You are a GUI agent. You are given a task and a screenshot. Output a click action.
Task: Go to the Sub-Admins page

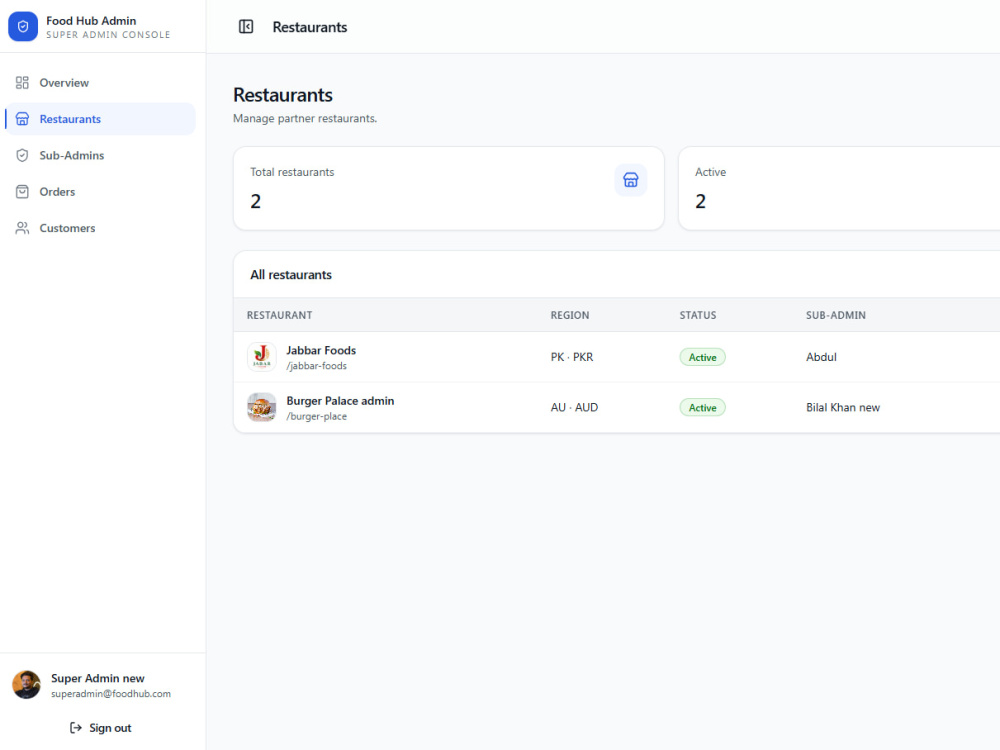coord(100,156)
